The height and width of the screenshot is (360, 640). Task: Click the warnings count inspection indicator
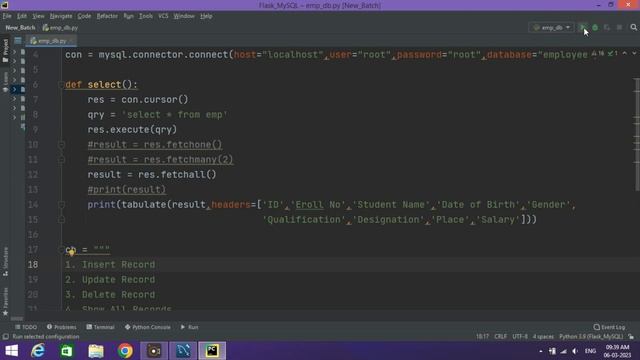point(598,53)
